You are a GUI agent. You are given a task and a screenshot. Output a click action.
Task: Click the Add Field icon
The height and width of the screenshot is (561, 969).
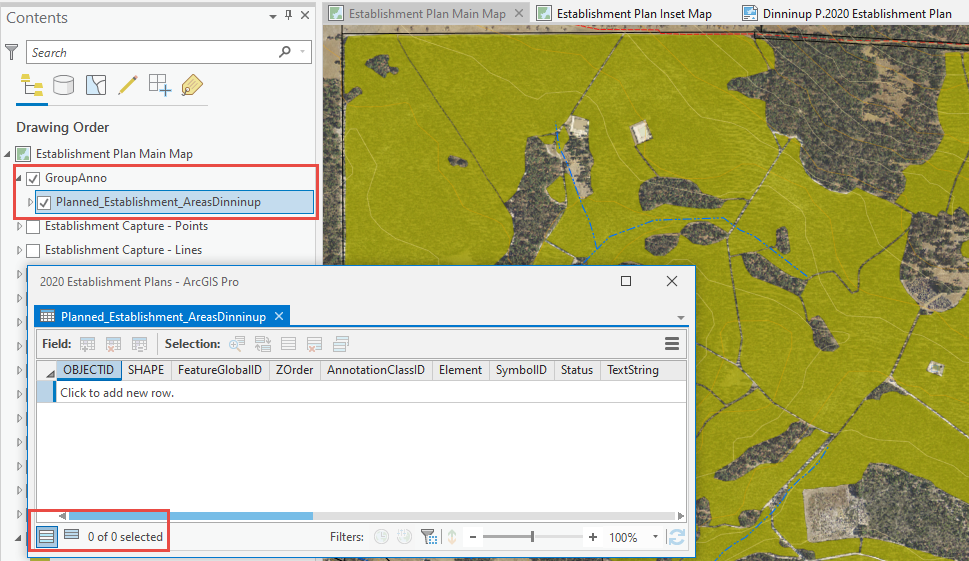(x=88, y=344)
